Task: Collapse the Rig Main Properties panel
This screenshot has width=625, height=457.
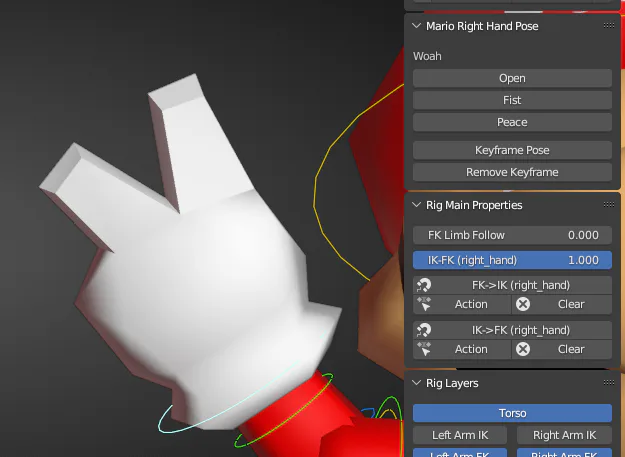Action: (417, 205)
